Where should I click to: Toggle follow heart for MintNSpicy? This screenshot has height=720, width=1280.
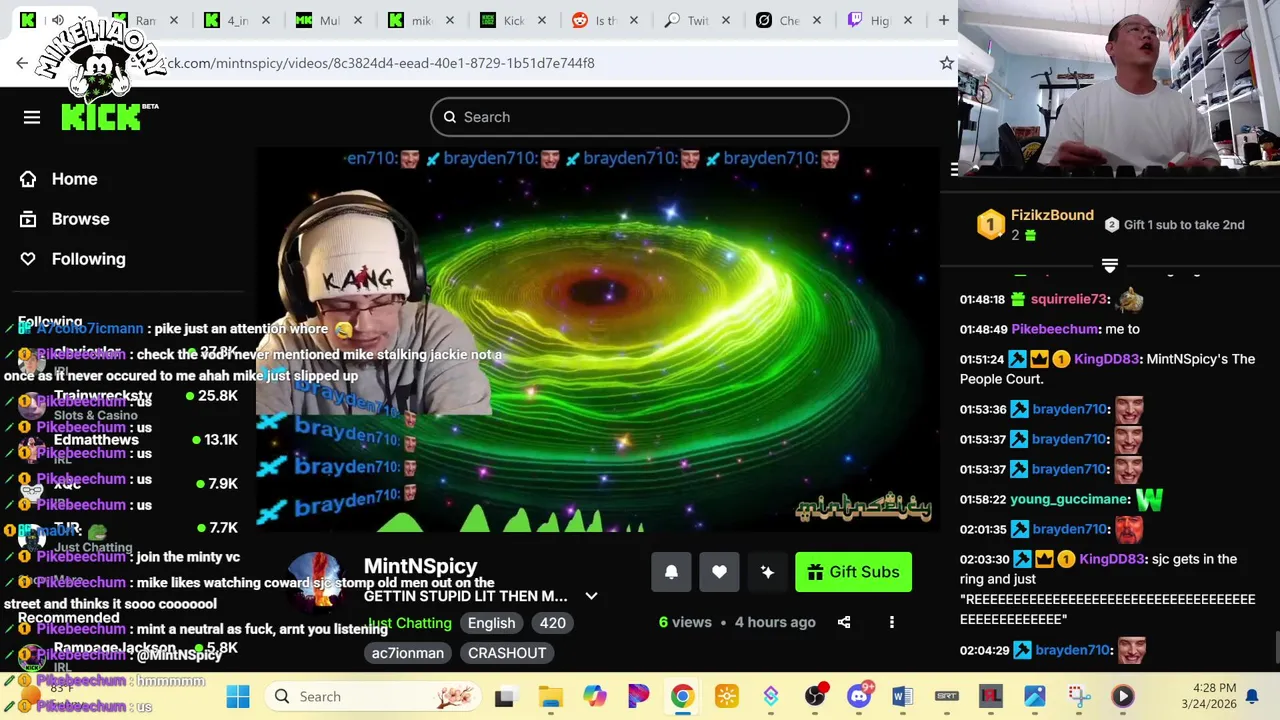pos(719,572)
